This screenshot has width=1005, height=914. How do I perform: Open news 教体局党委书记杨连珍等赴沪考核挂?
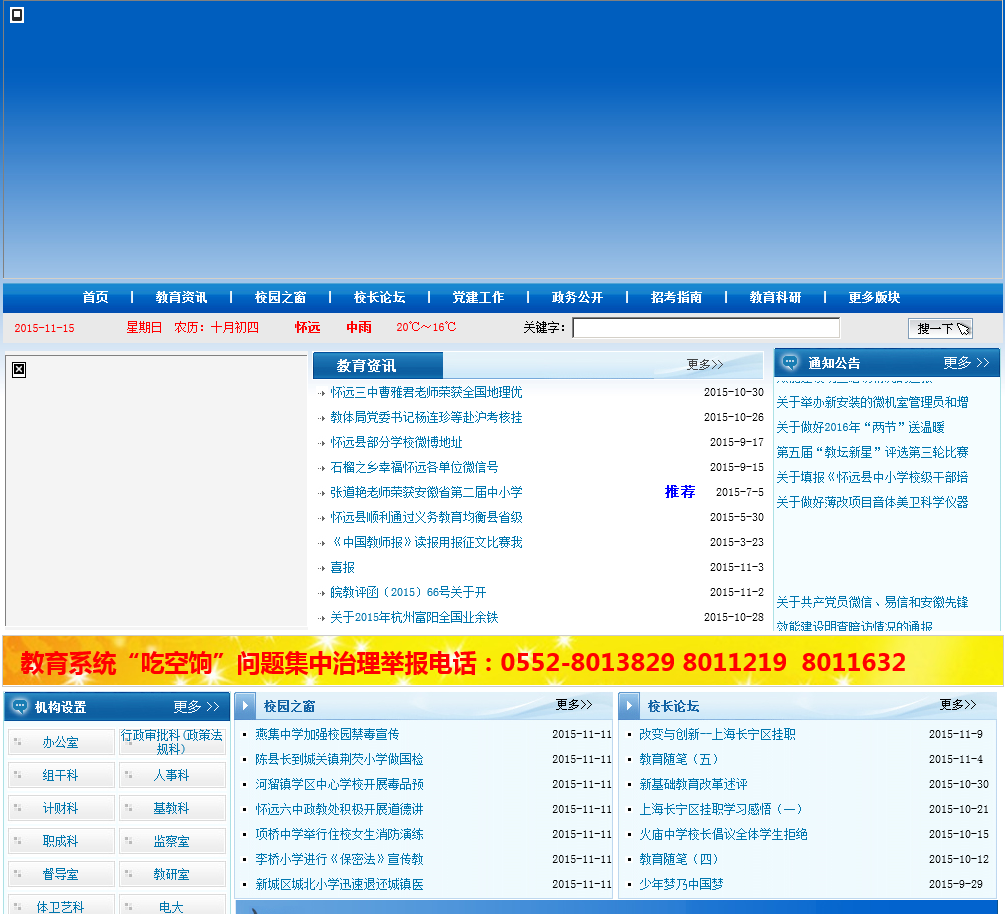coord(426,417)
